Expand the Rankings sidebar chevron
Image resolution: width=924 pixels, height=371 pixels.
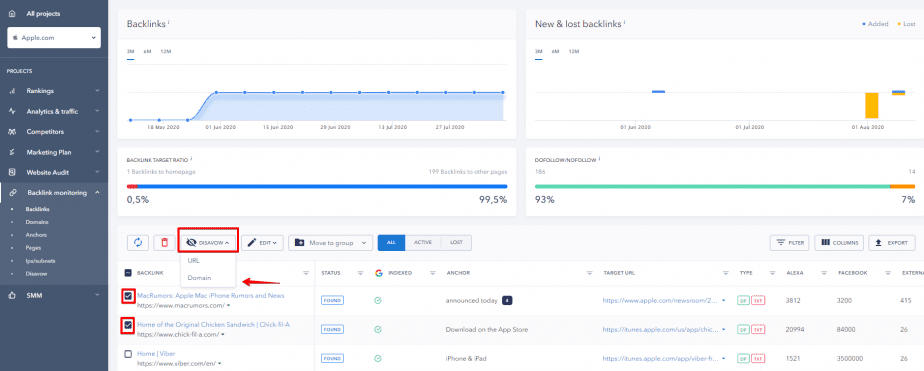tap(97, 91)
